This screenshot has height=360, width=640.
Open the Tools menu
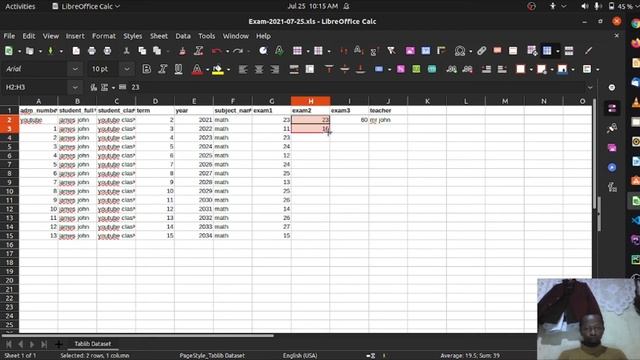pos(207,36)
